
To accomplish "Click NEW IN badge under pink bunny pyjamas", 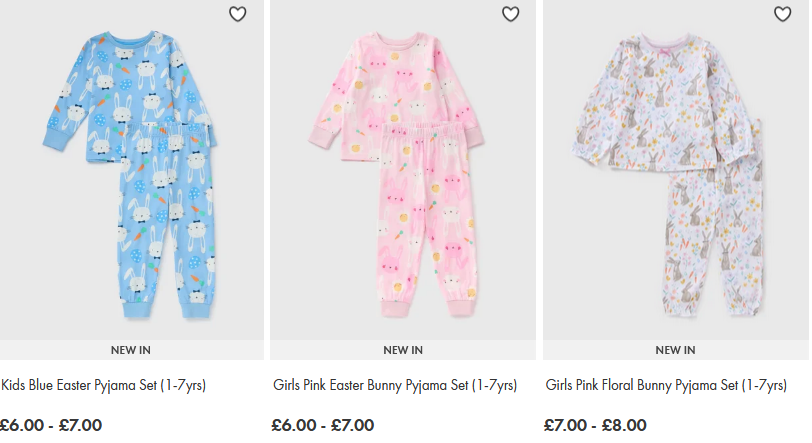I will tap(403, 350).
